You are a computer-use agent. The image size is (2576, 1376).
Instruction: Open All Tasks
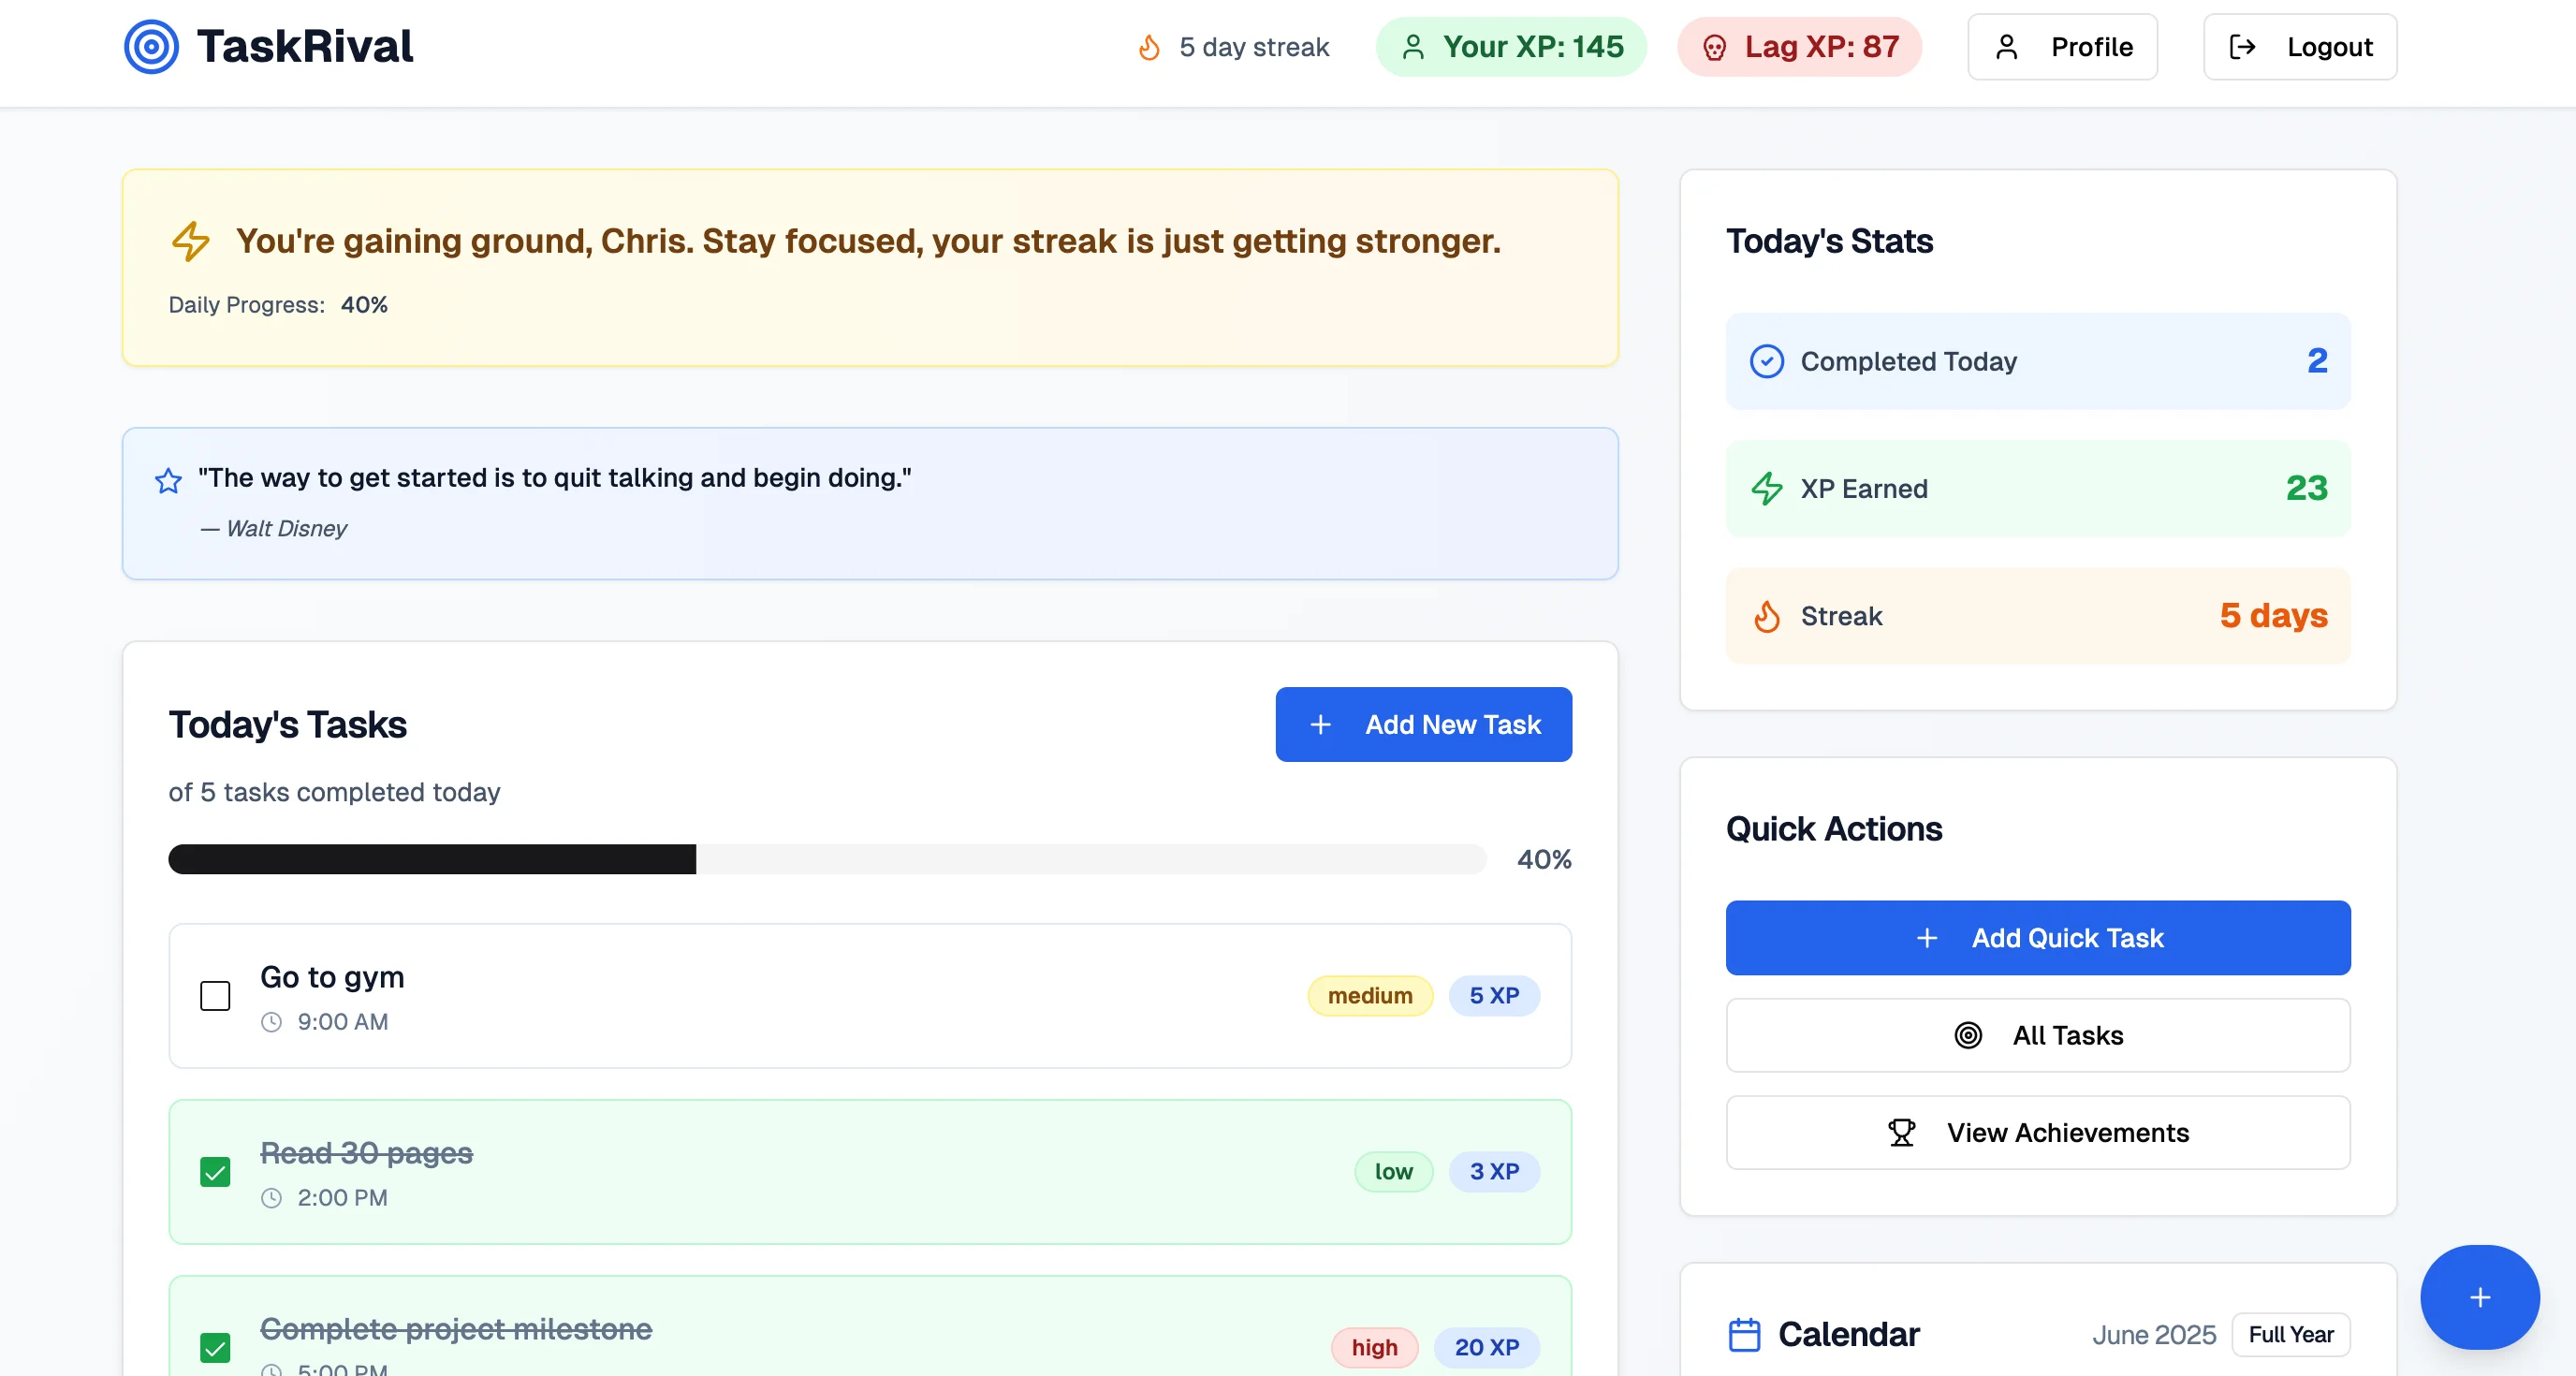(2037, 1035)
